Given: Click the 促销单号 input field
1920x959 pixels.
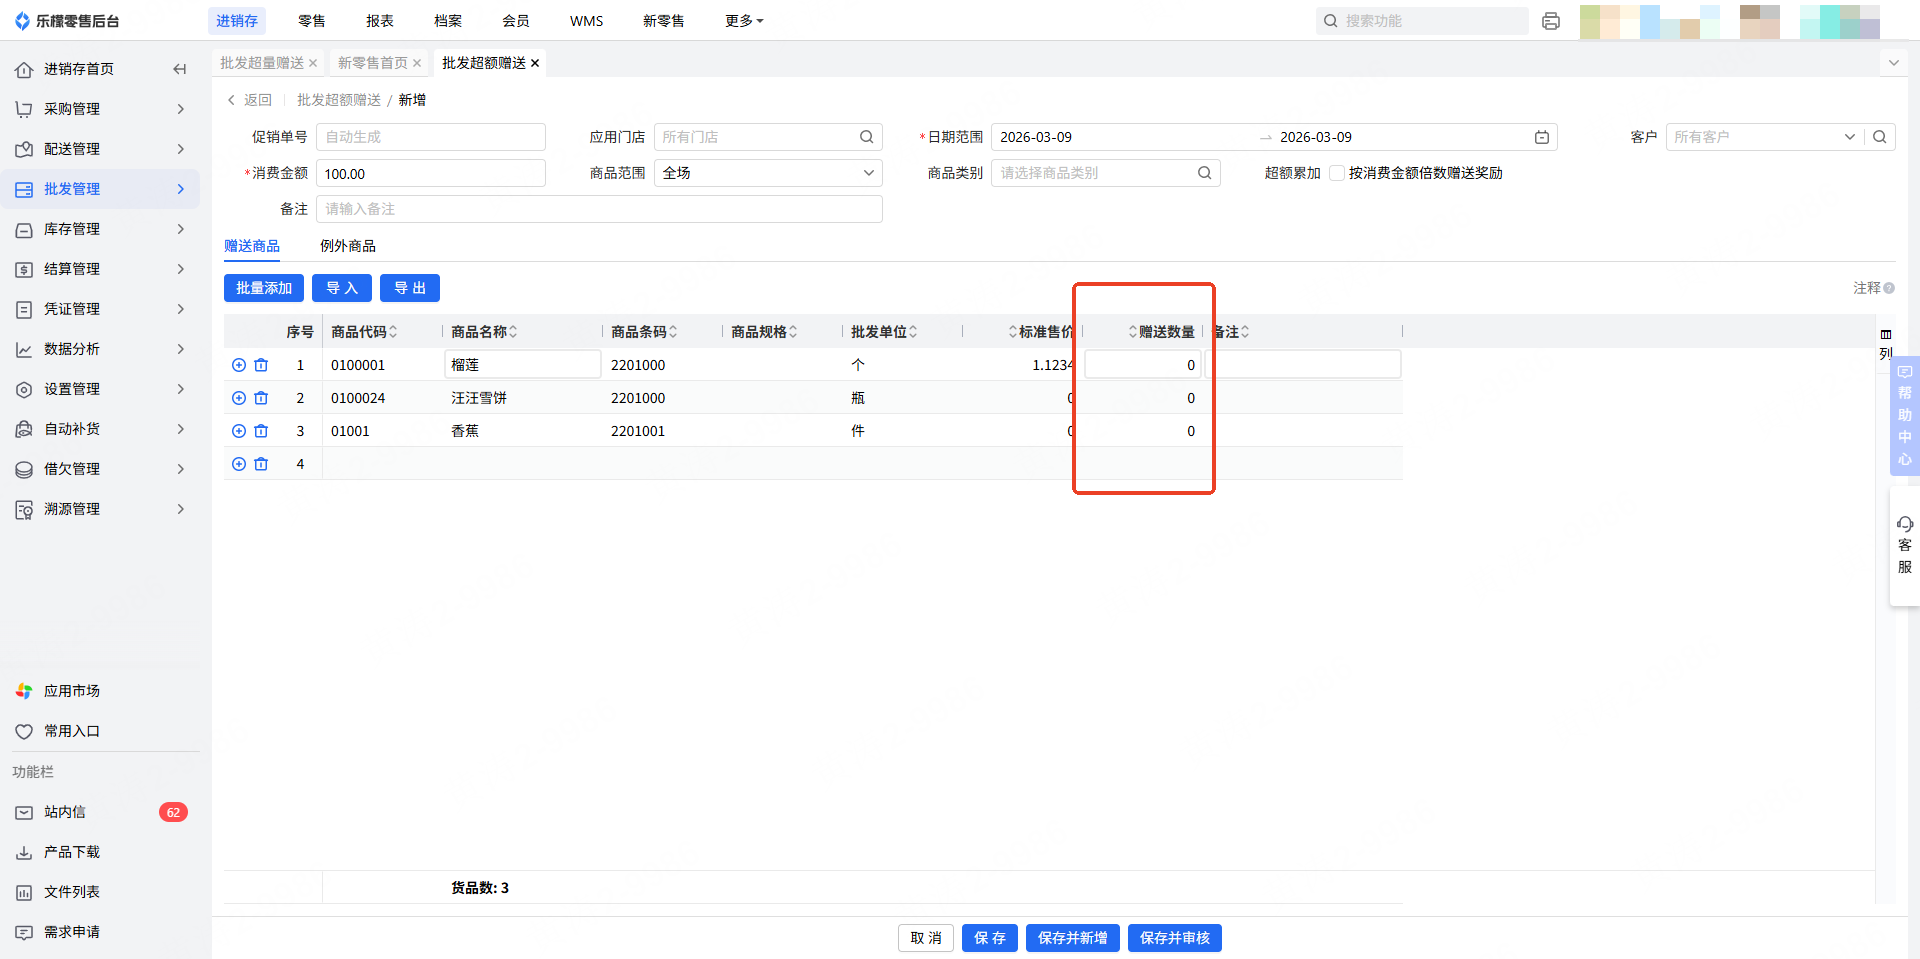Looking at the screenshot, I should click(x=431, y=137).
